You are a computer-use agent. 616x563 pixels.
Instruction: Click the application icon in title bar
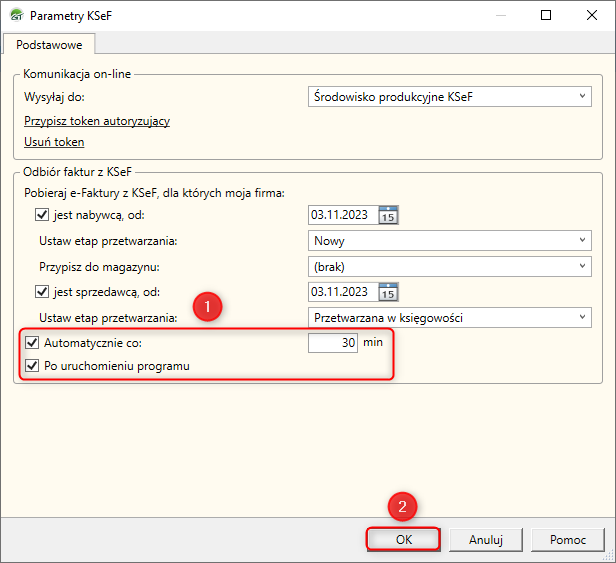(17, 15)
